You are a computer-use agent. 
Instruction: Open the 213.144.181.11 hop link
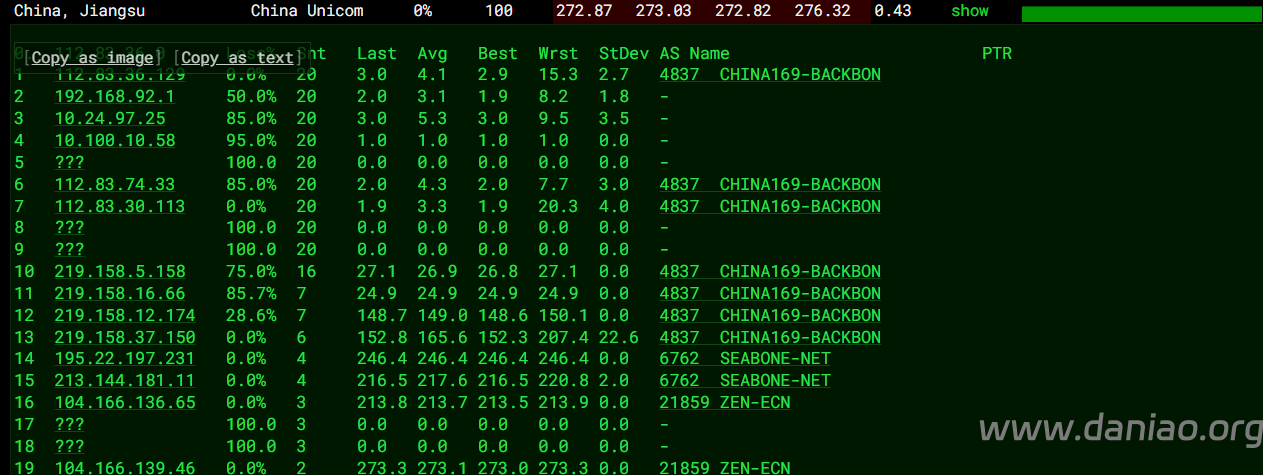[124, 381]
